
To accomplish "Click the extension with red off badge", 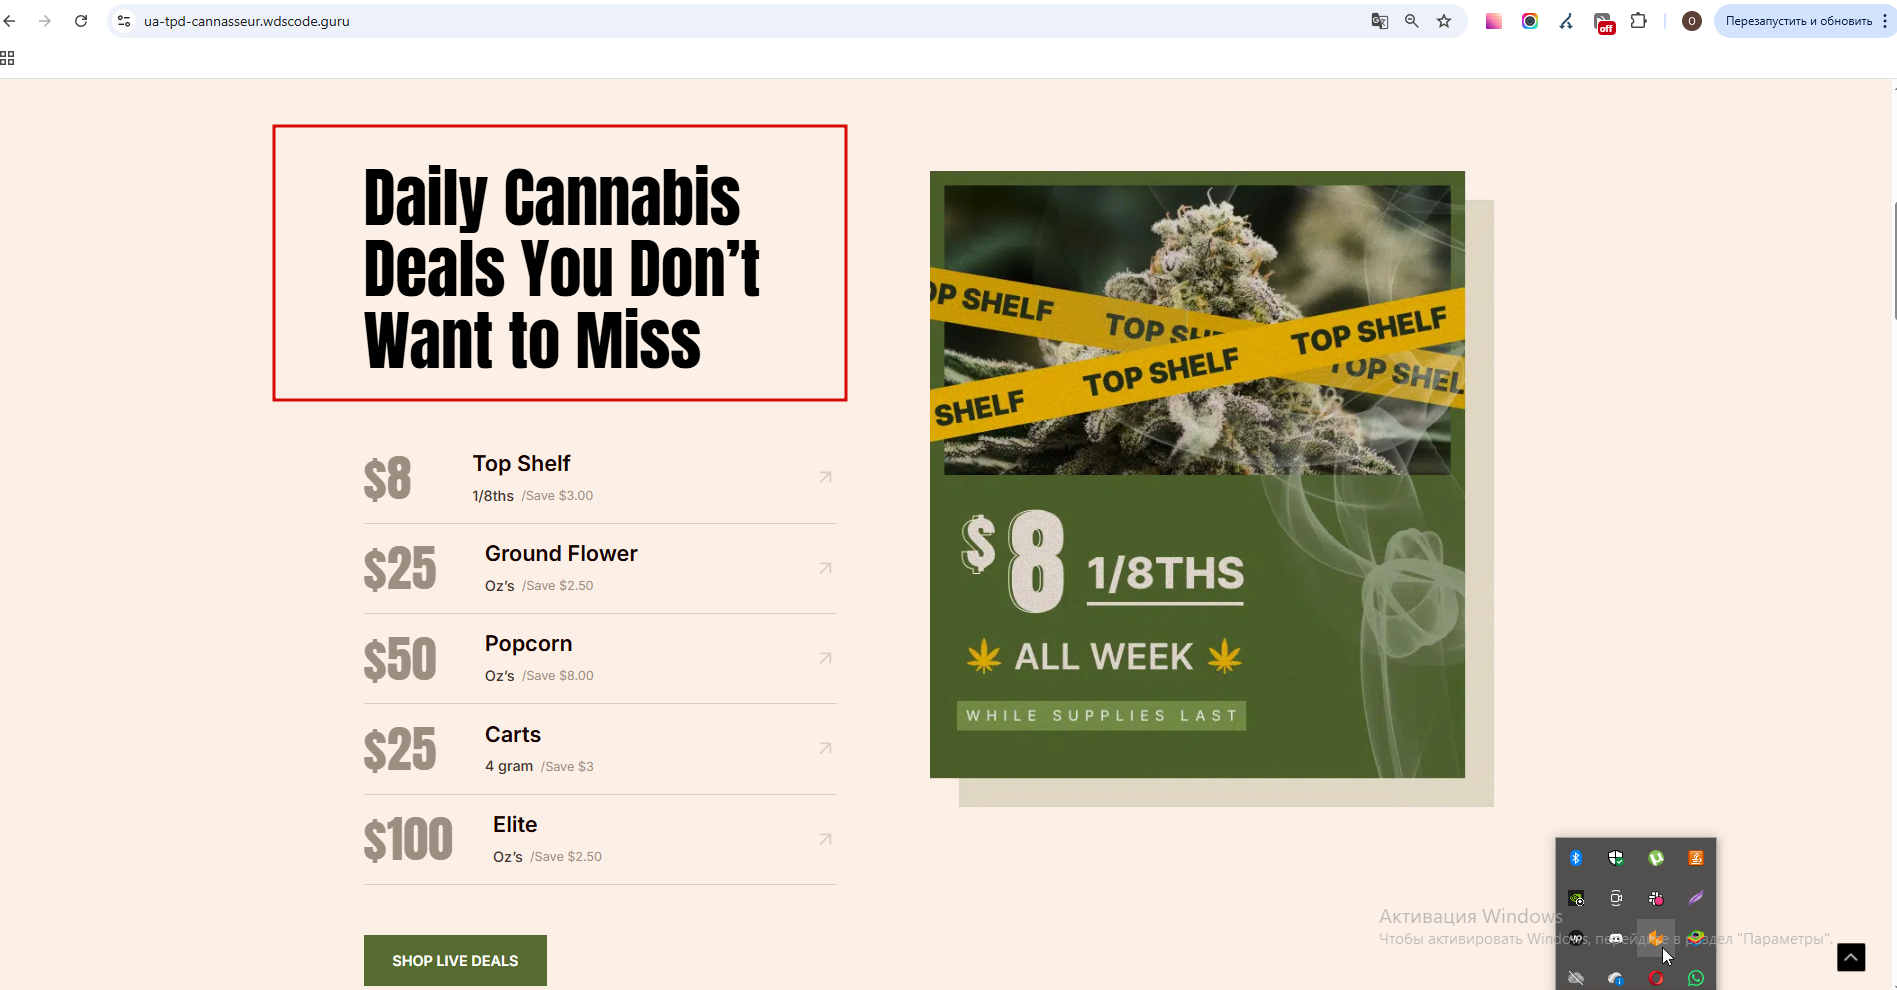I will pyautogui.click(x=1604, y=22).
